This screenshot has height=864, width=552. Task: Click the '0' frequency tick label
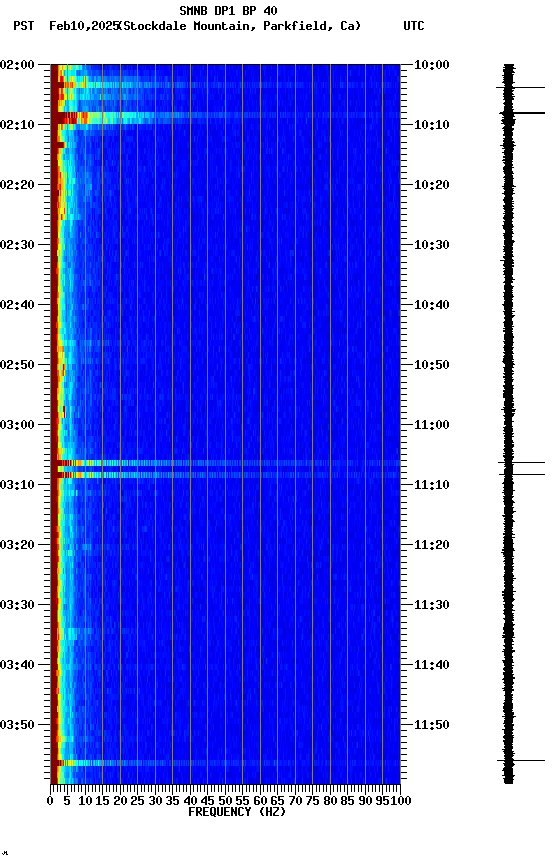point(51,801)
